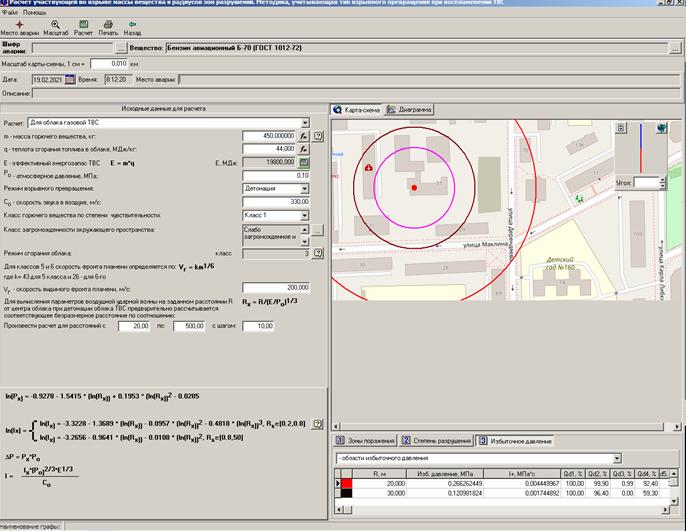Click ellipsis button next to Шифр аварии
This screenshot has width=686, height=531.
[x=120, y=47]
